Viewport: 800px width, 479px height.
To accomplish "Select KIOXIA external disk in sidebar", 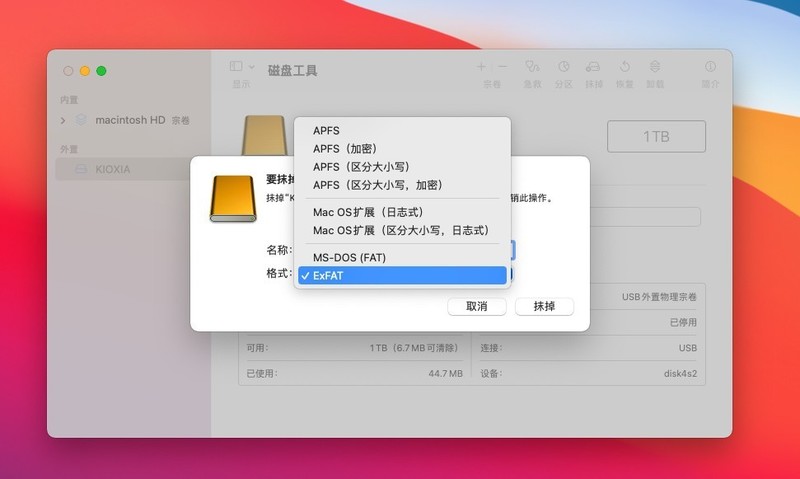I will (x=122, y=169).
